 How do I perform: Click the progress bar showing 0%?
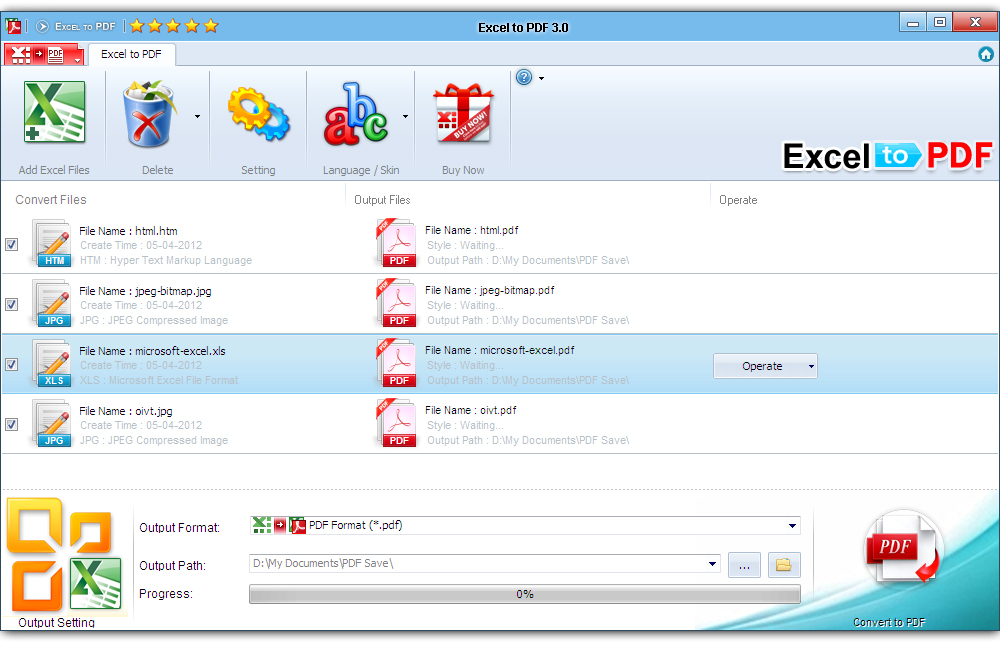click(525, 594)
